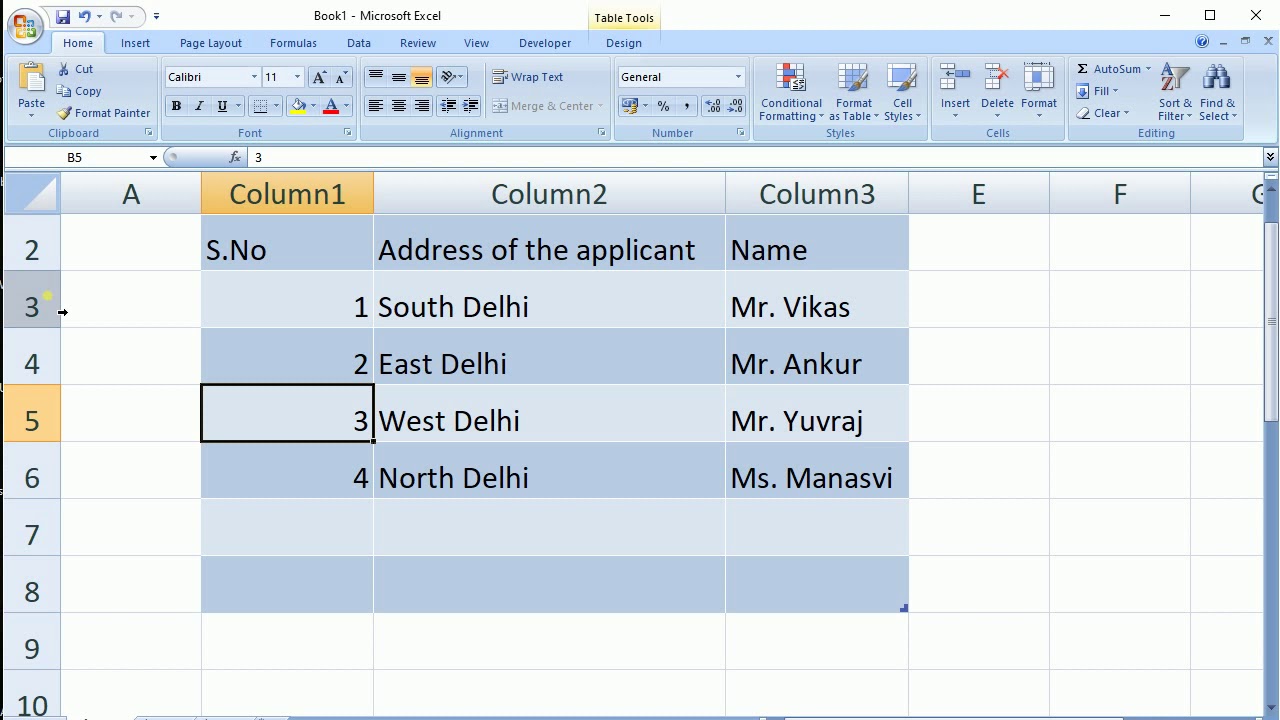The image size is (1280, 720).
Task: Open Find & Select menu
Action: pos(1217,93)
